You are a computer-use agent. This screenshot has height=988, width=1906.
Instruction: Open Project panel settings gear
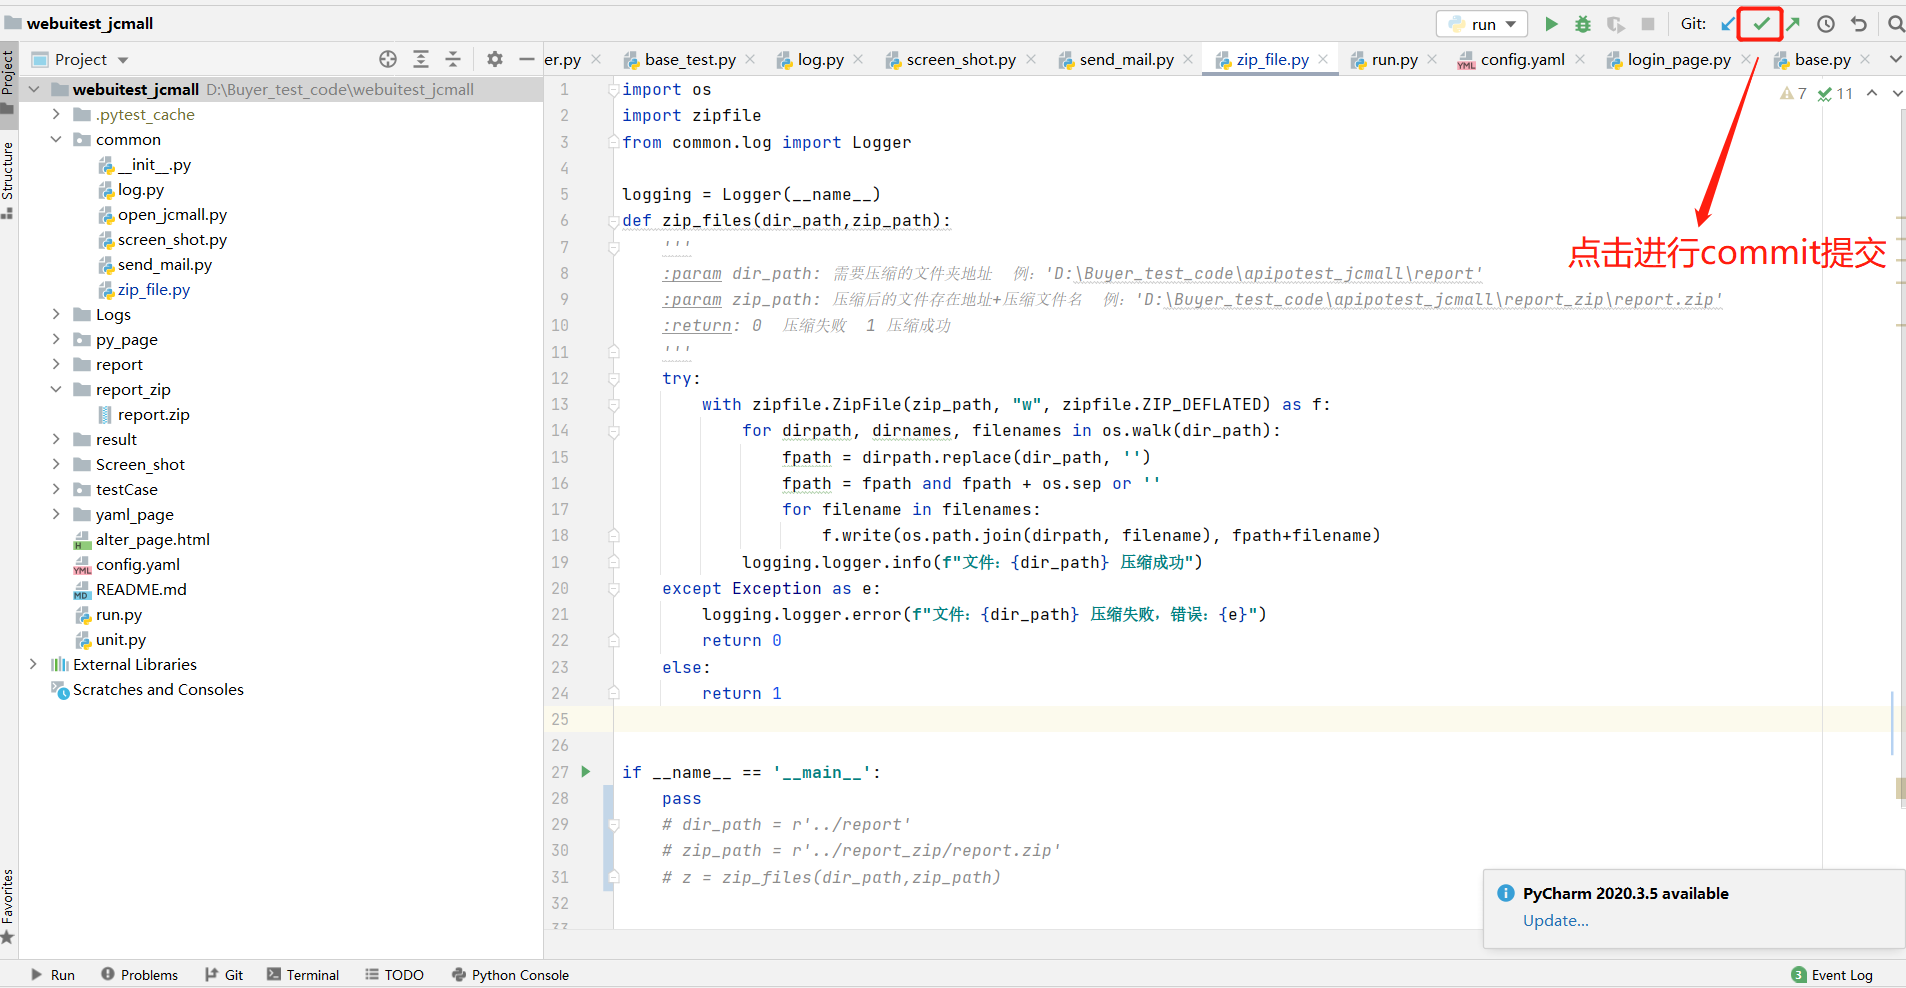tap(494, 59)
